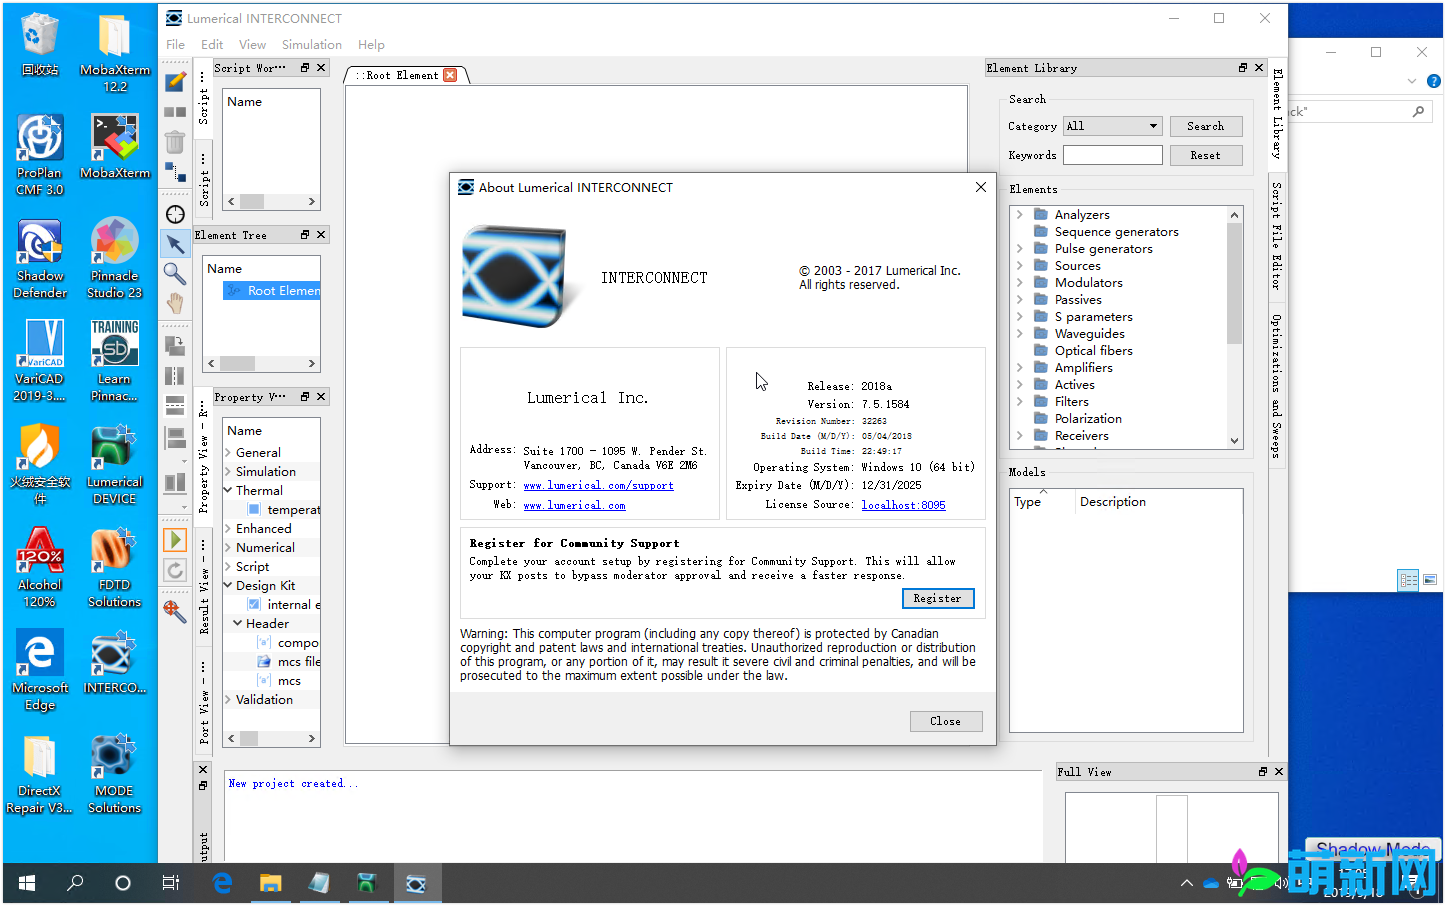Viewport: 1446px width, 906px height.
Task: Click the split/mirror toolbar icon
Action: (x=175, y=376)
